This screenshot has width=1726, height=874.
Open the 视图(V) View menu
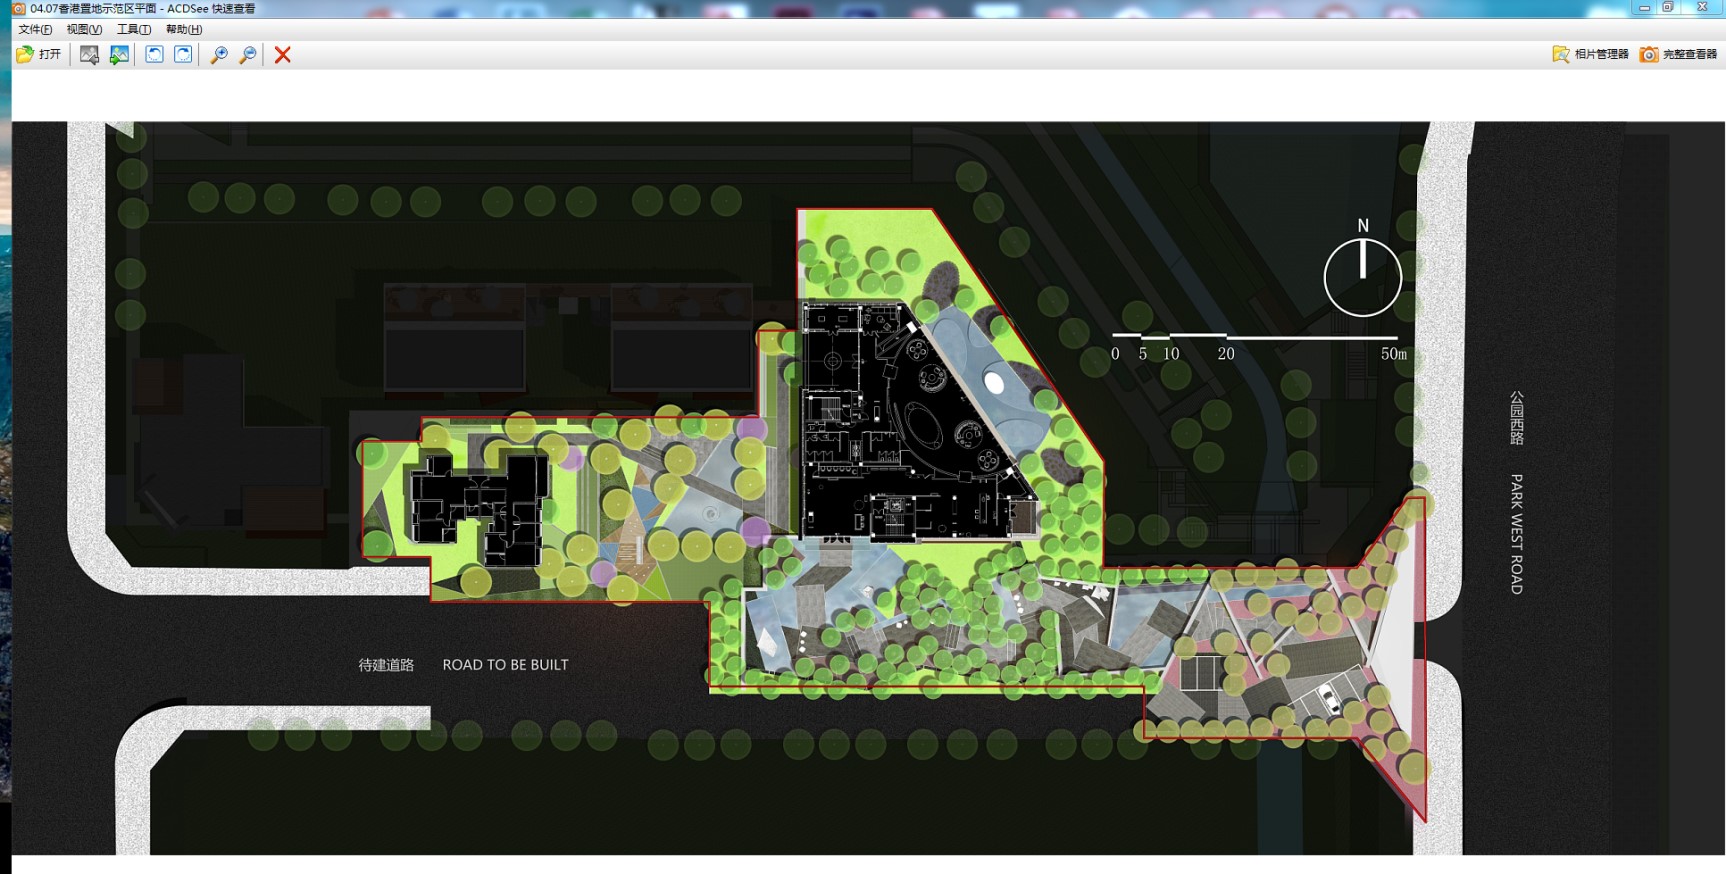(84, 29)
